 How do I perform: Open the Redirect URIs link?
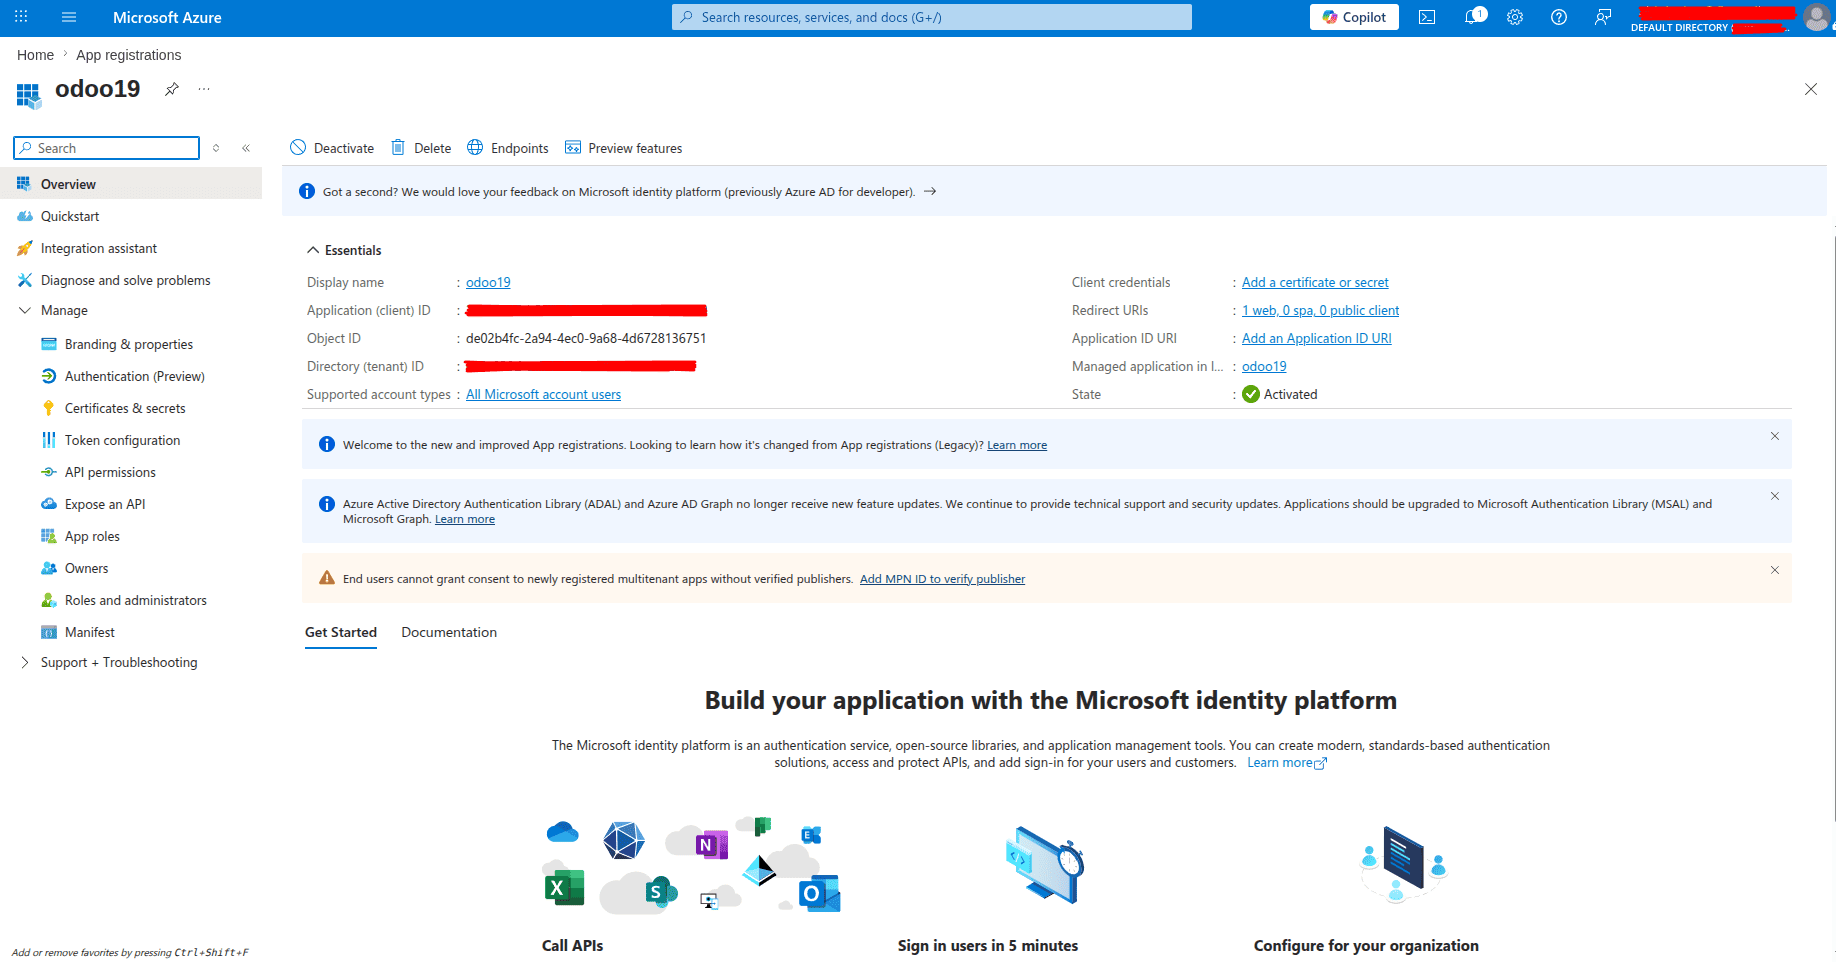(x=1320, y=310)
